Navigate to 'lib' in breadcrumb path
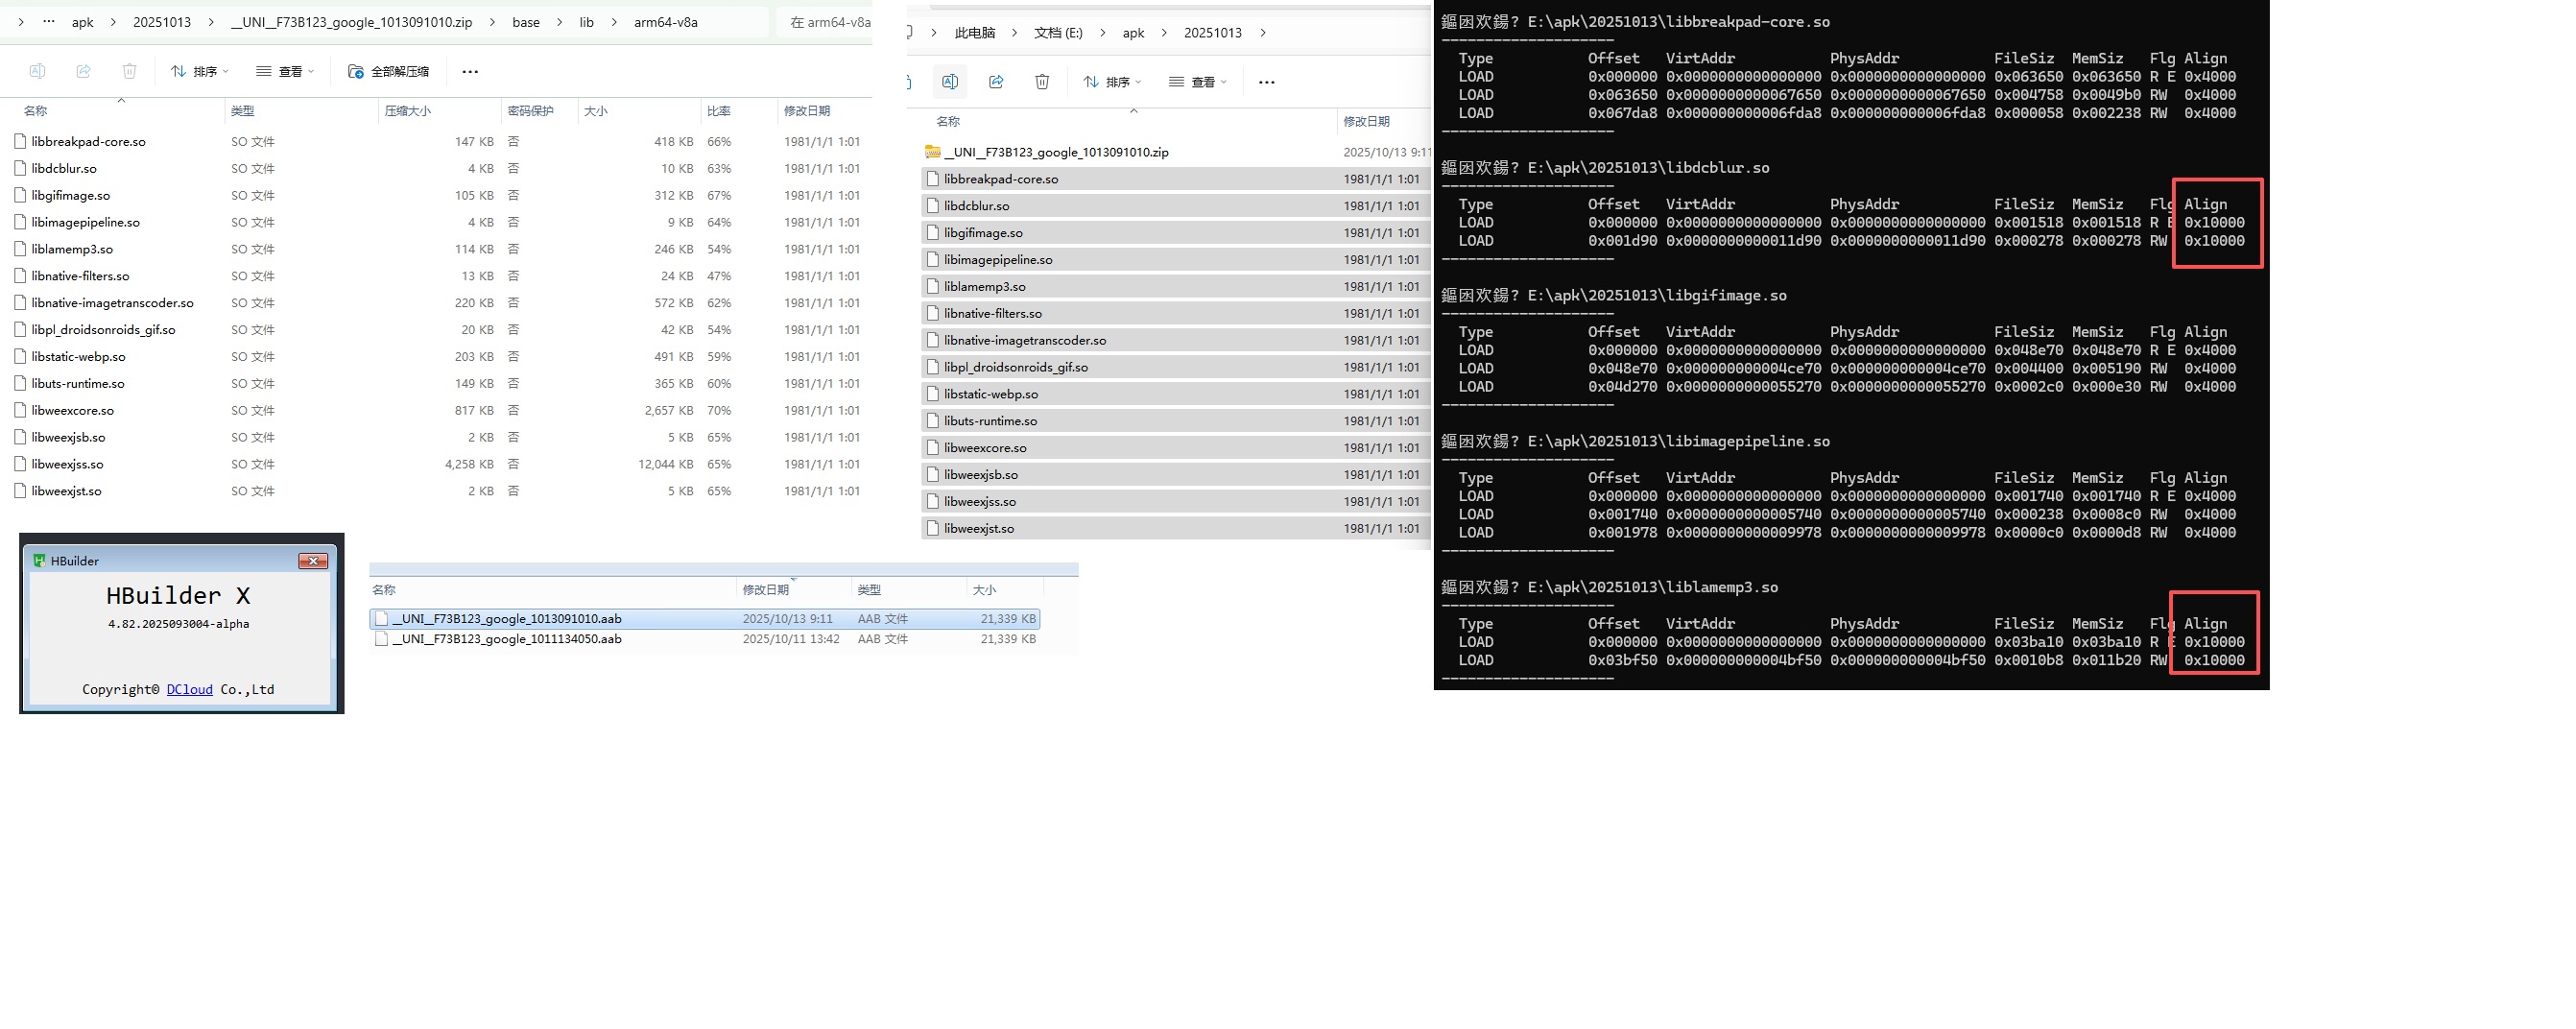 click(x=586, y=22)
